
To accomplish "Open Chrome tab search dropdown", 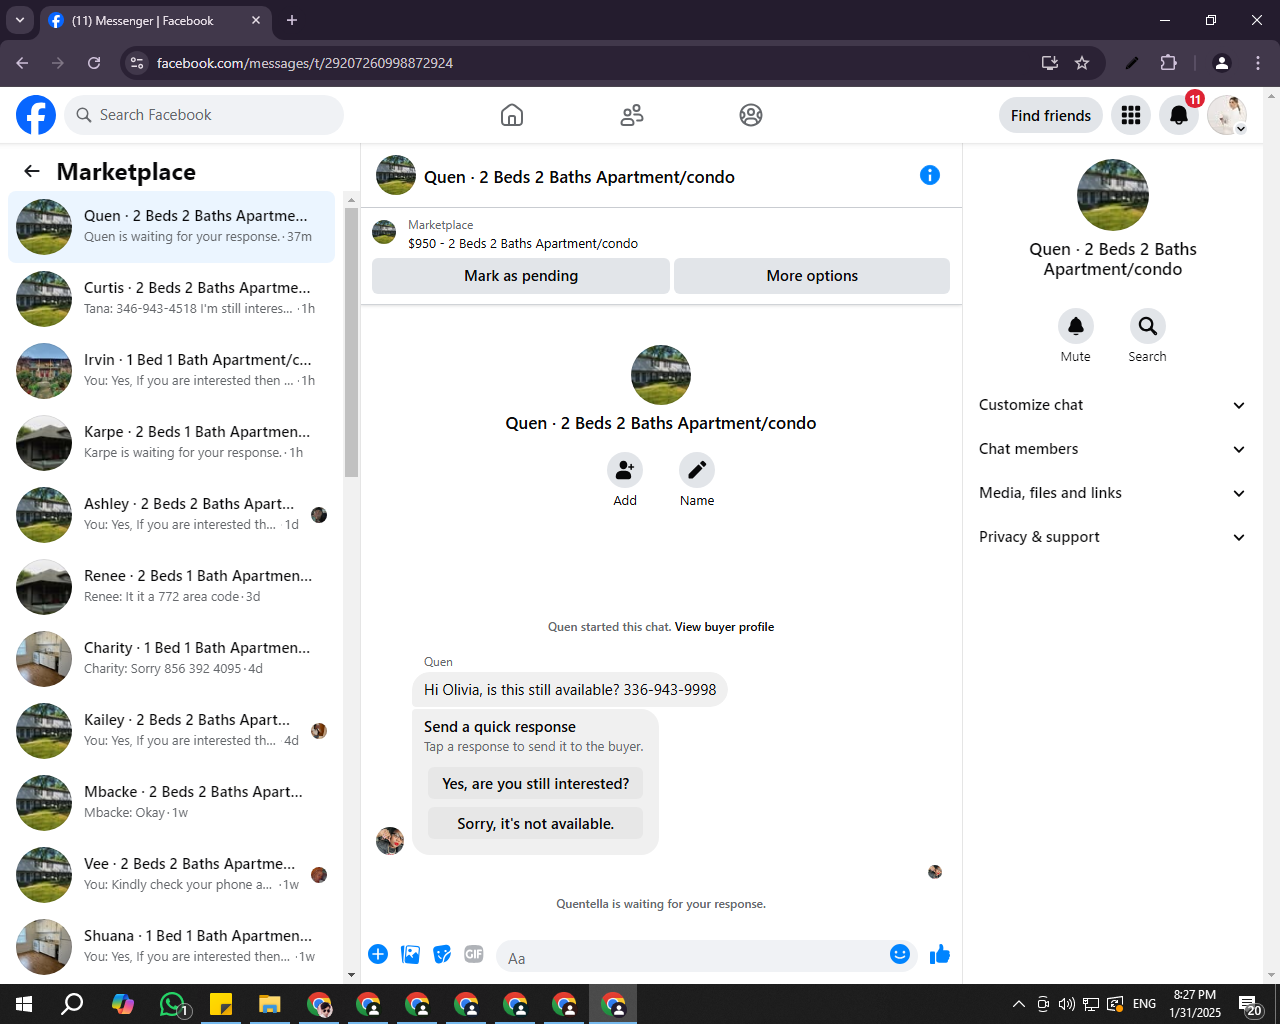I will [x=20, y=20].
